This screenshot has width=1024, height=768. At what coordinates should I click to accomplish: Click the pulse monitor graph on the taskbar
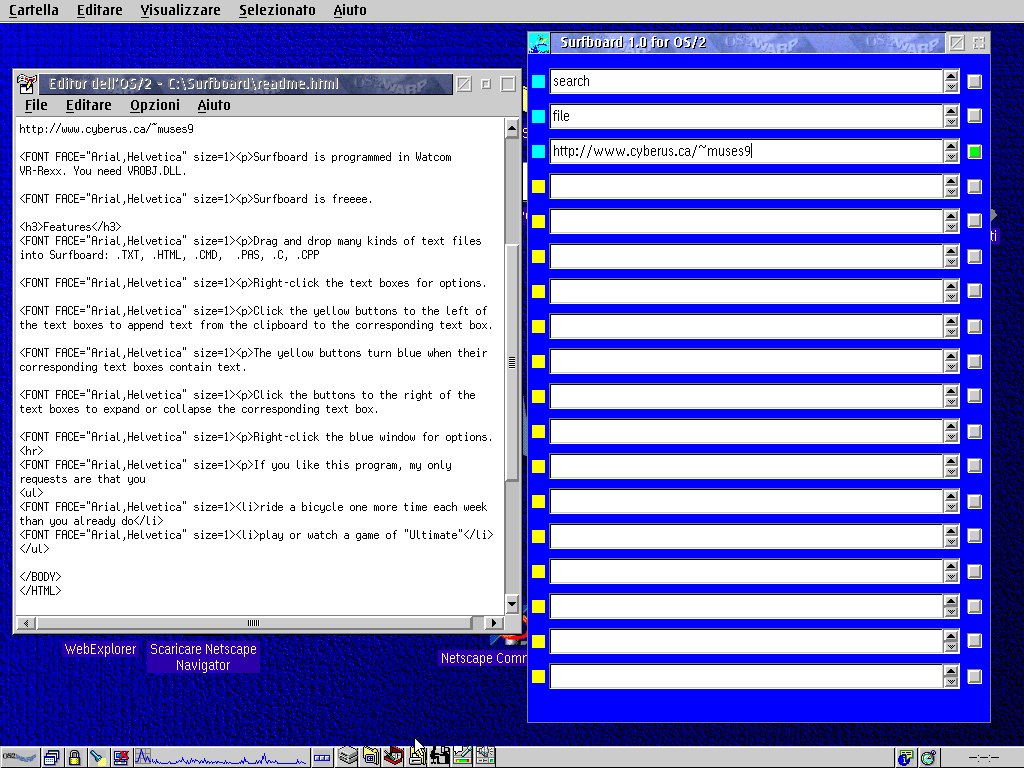220,756
